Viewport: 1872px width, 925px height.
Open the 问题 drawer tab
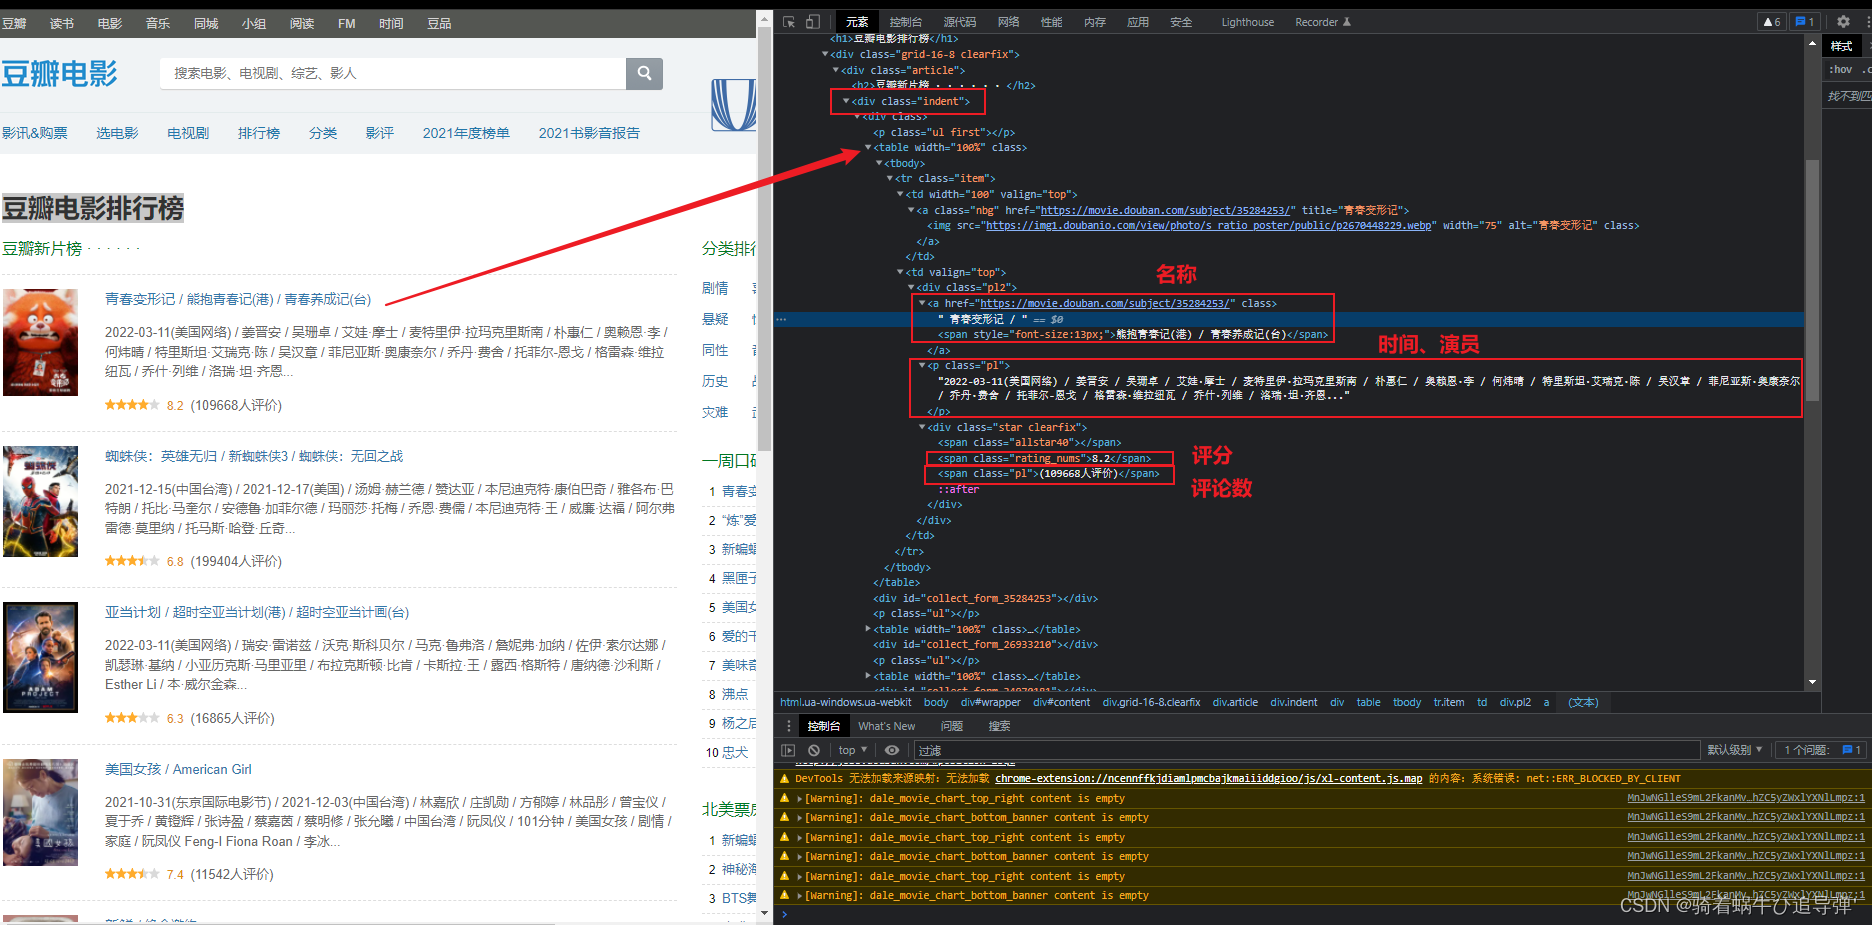click(x=952, y=726)
